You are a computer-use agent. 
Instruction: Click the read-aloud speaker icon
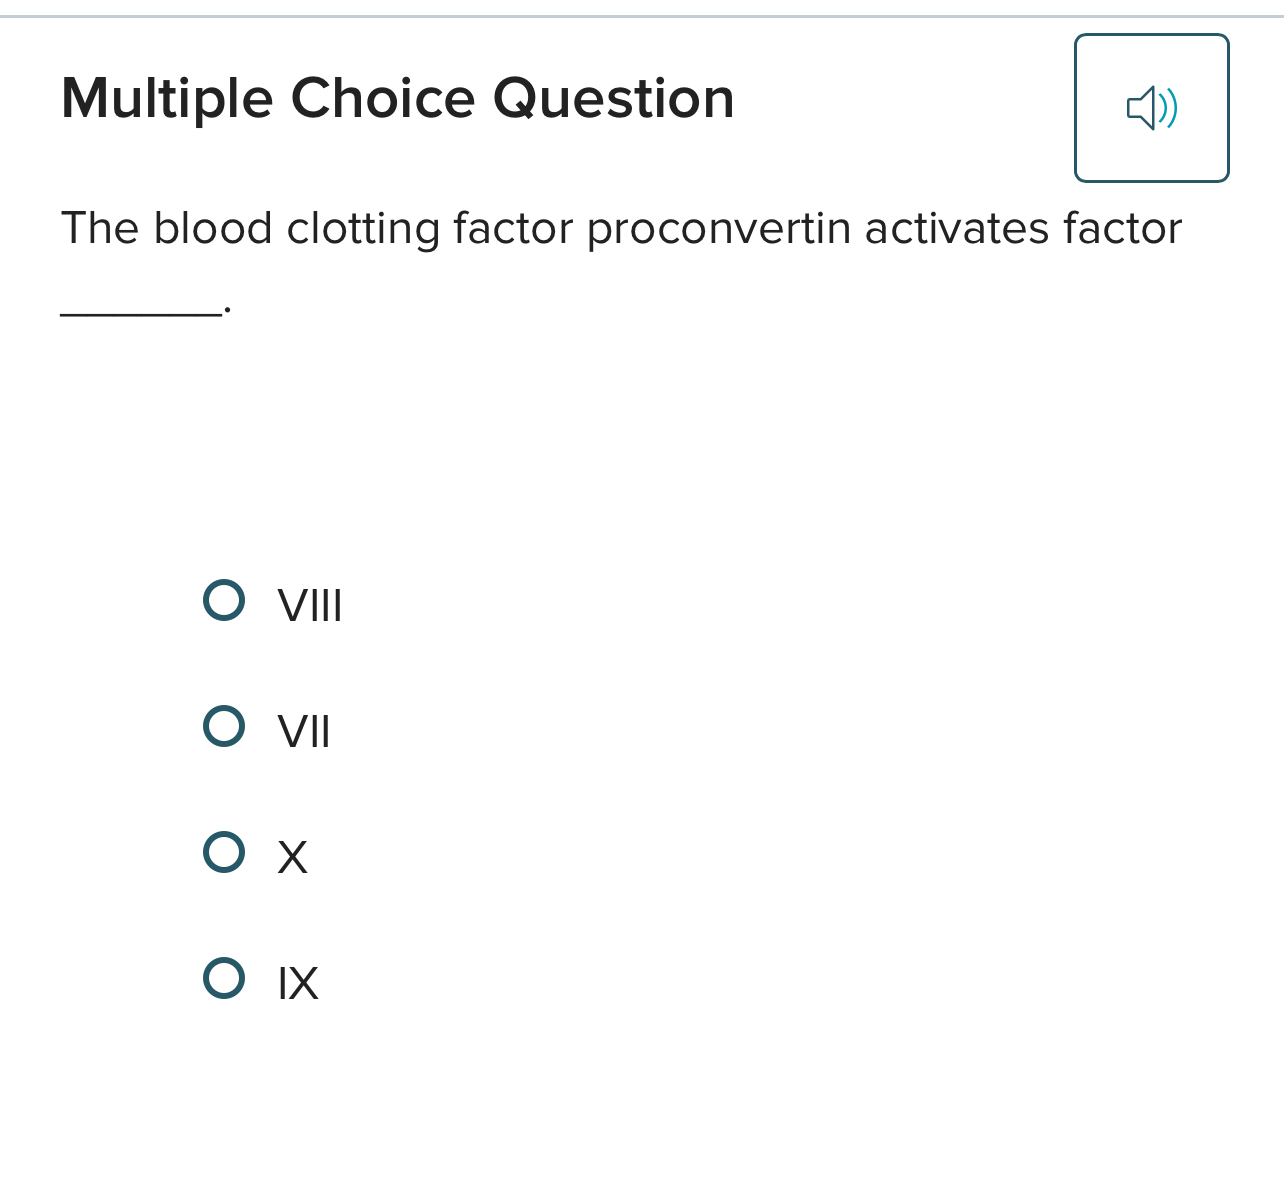click(1151, 108)
